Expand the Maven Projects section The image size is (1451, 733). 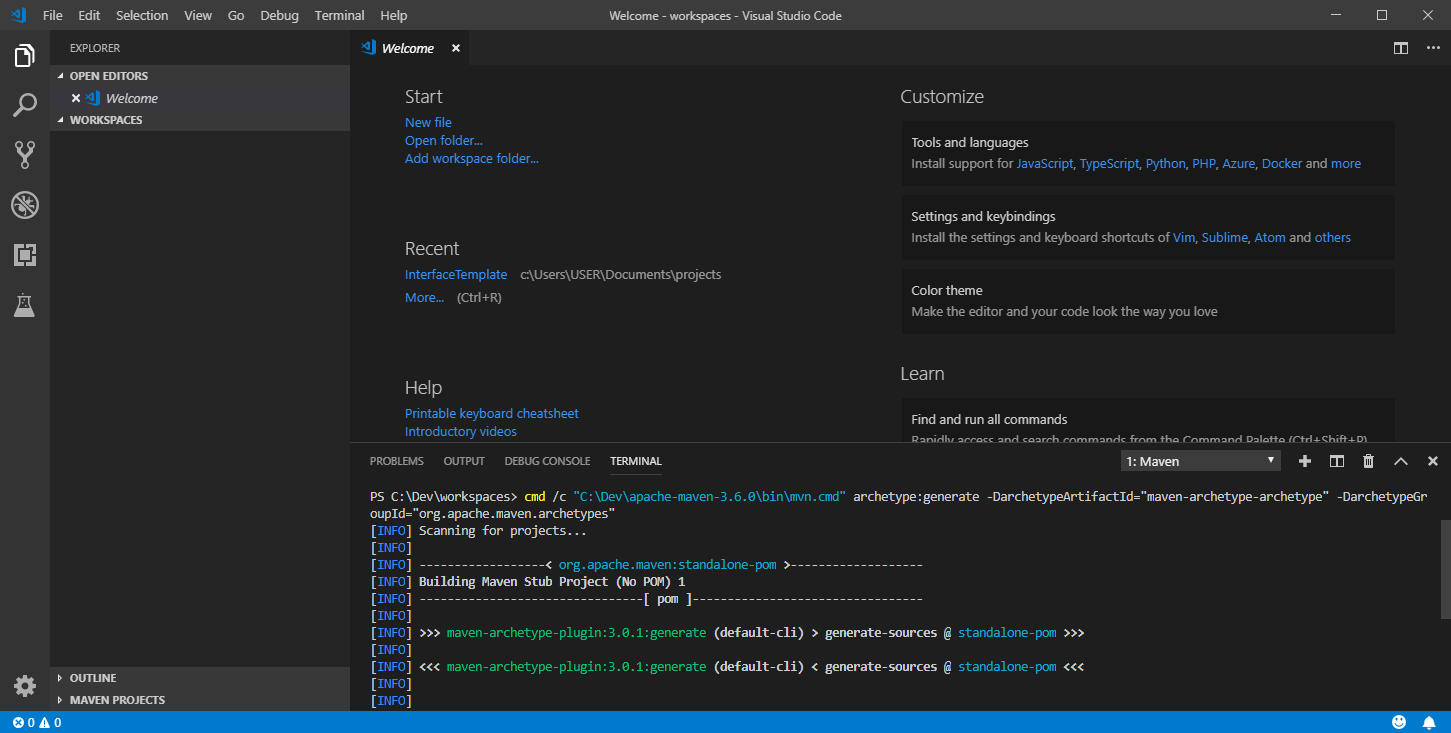(x=200, y=700)
